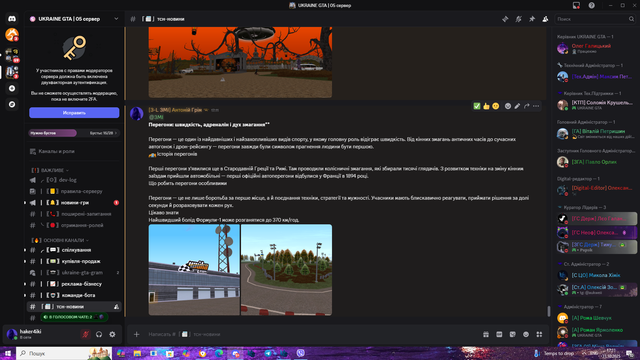
Task: Click the Add a Server plus icon
Action: (x=12, y=89)
